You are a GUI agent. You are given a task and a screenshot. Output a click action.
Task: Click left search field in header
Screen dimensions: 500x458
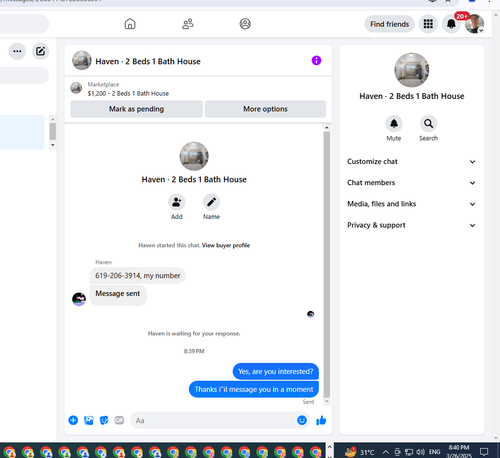(x=23, y=24)
